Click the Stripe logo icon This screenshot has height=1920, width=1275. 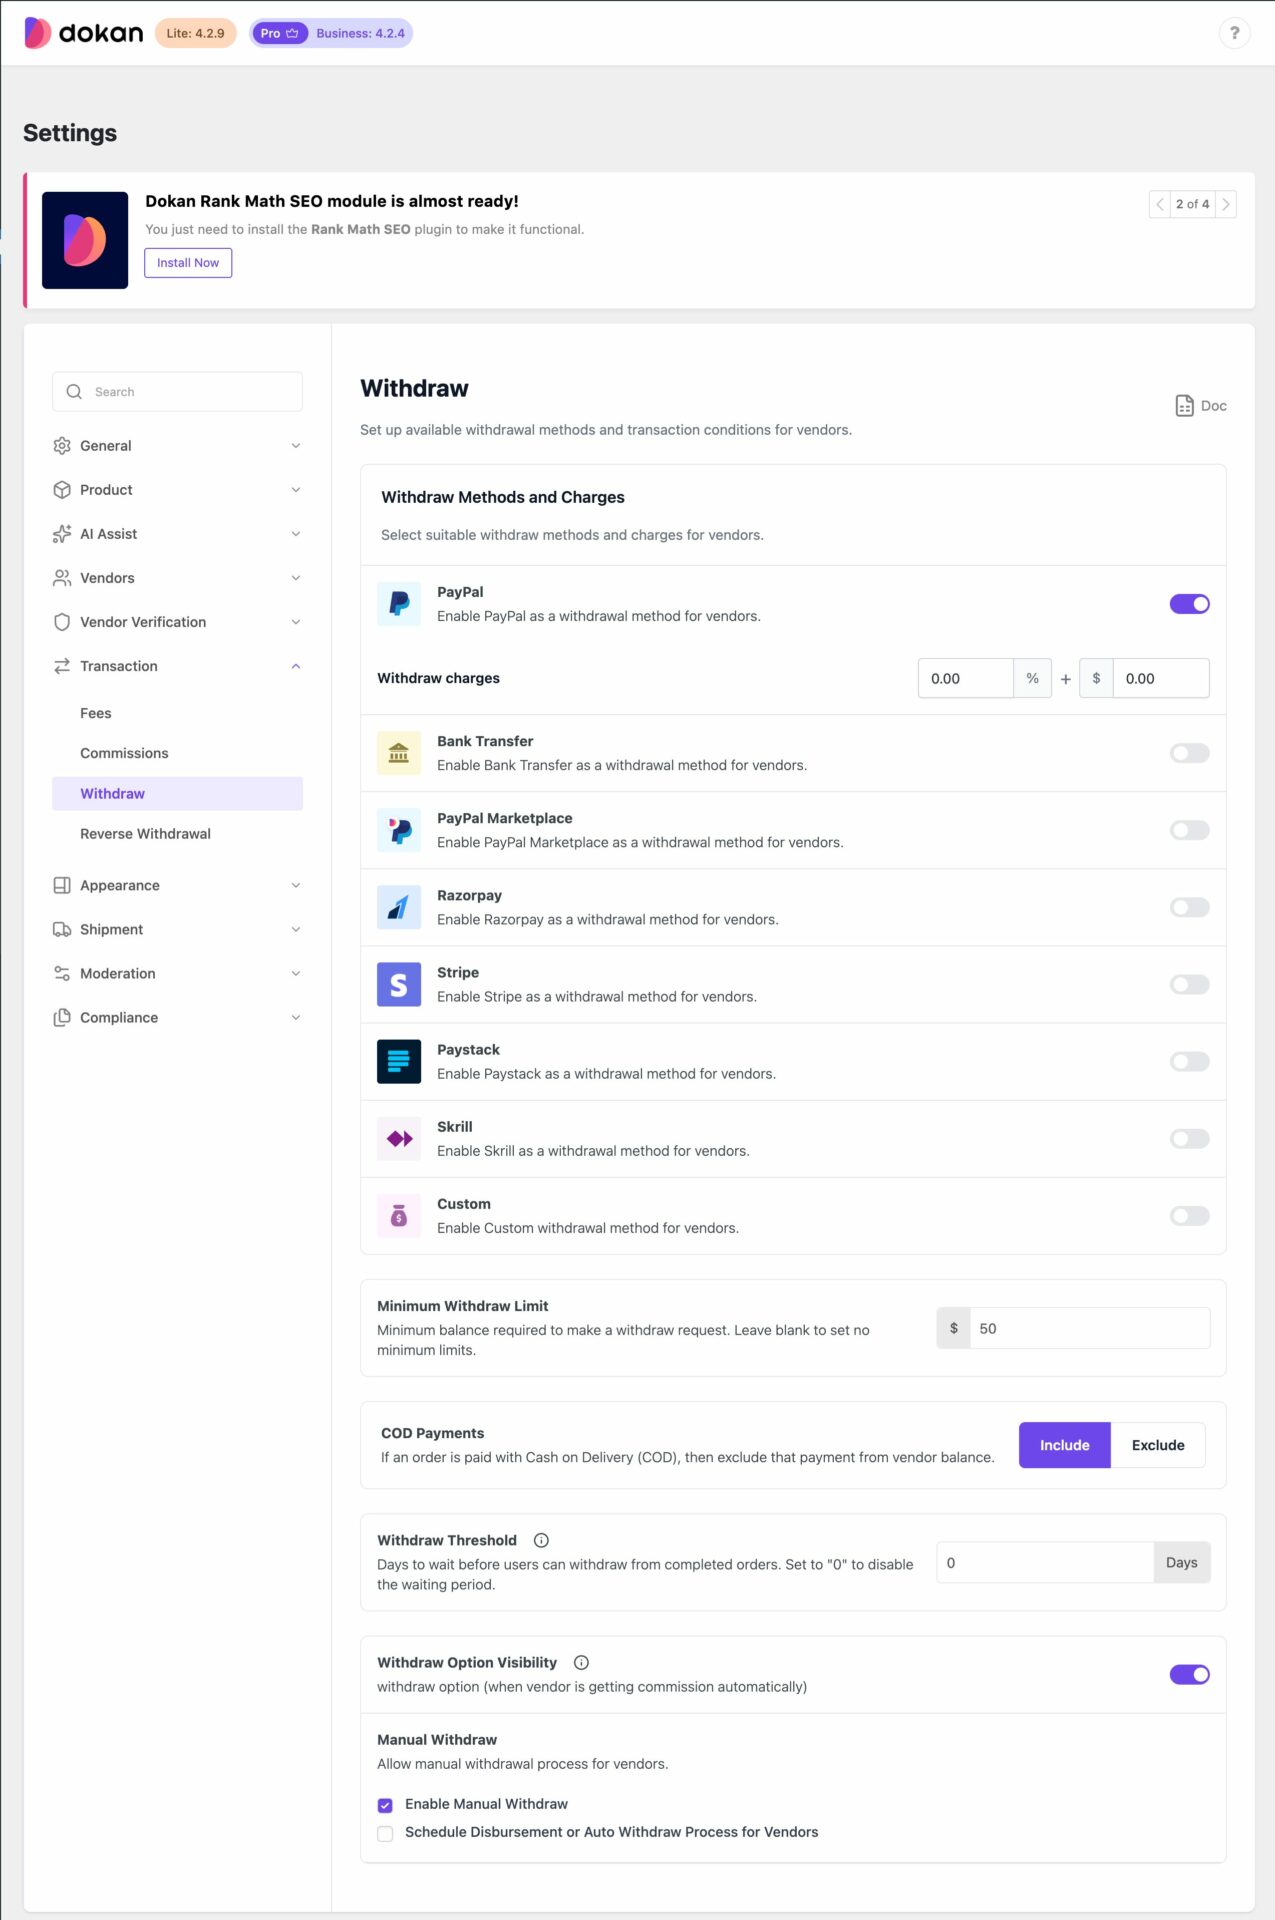coord(399,984)
